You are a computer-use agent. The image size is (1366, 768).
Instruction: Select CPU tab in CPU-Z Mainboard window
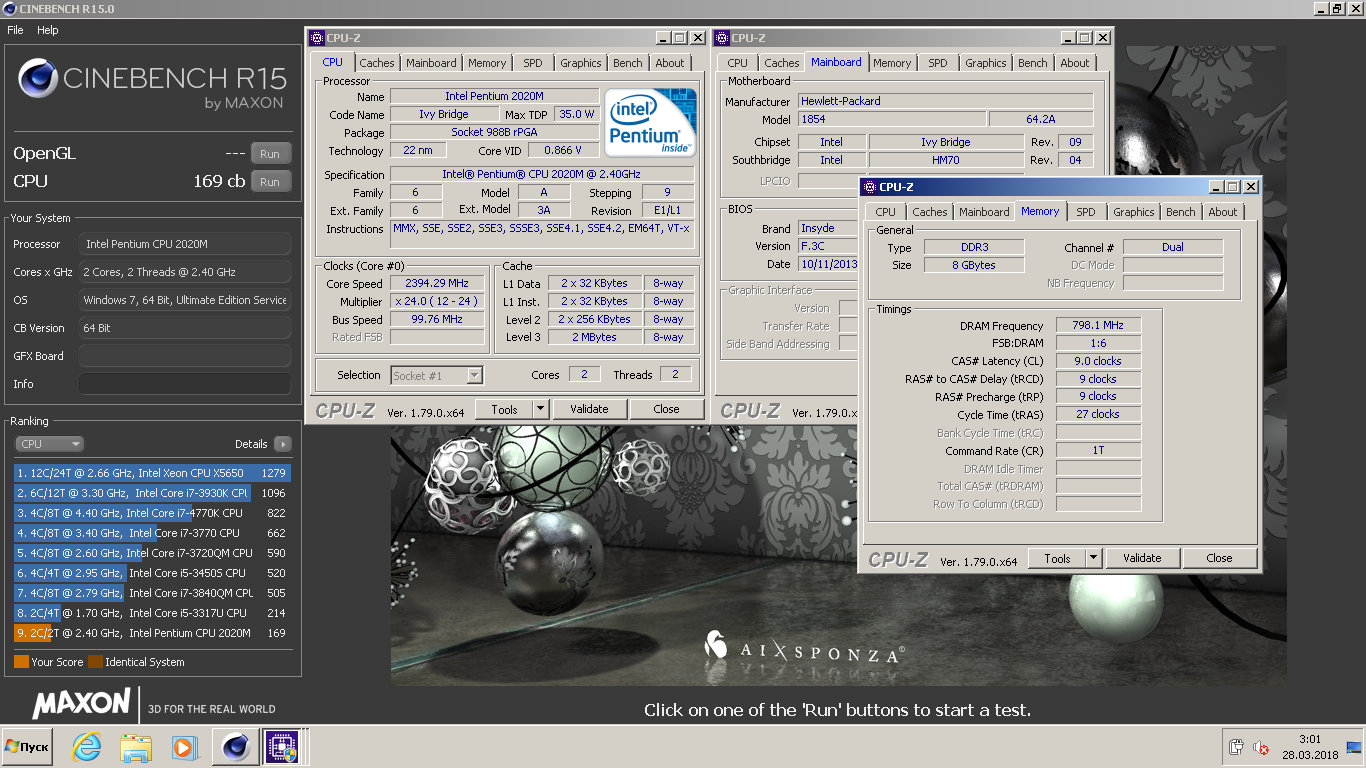[738, 63]
